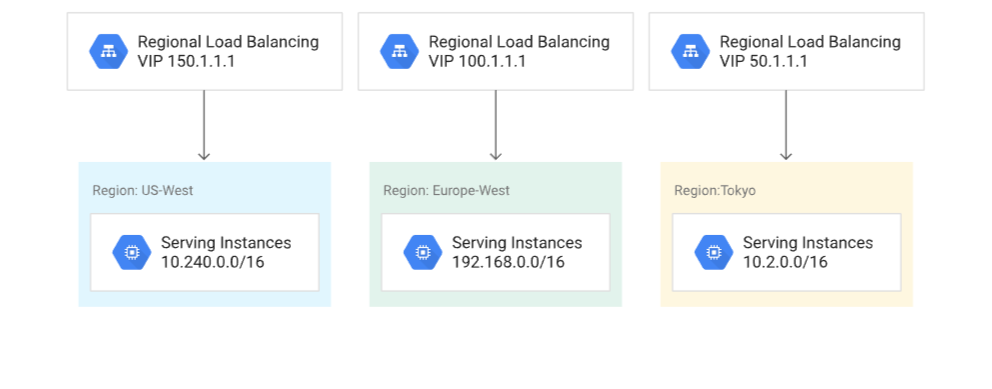
Task: Select the Serving Instances 10.240.0.0/16 card
Action: [x=205, y=252]
